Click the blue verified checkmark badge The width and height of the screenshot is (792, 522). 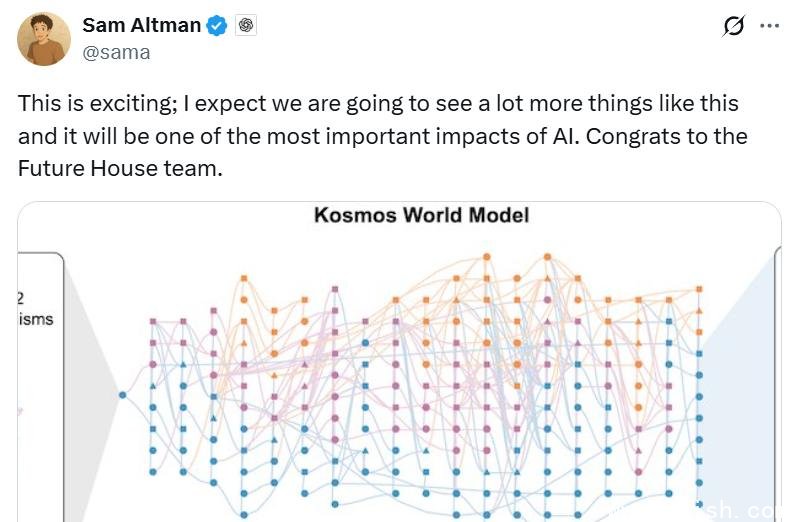[217, 26]
